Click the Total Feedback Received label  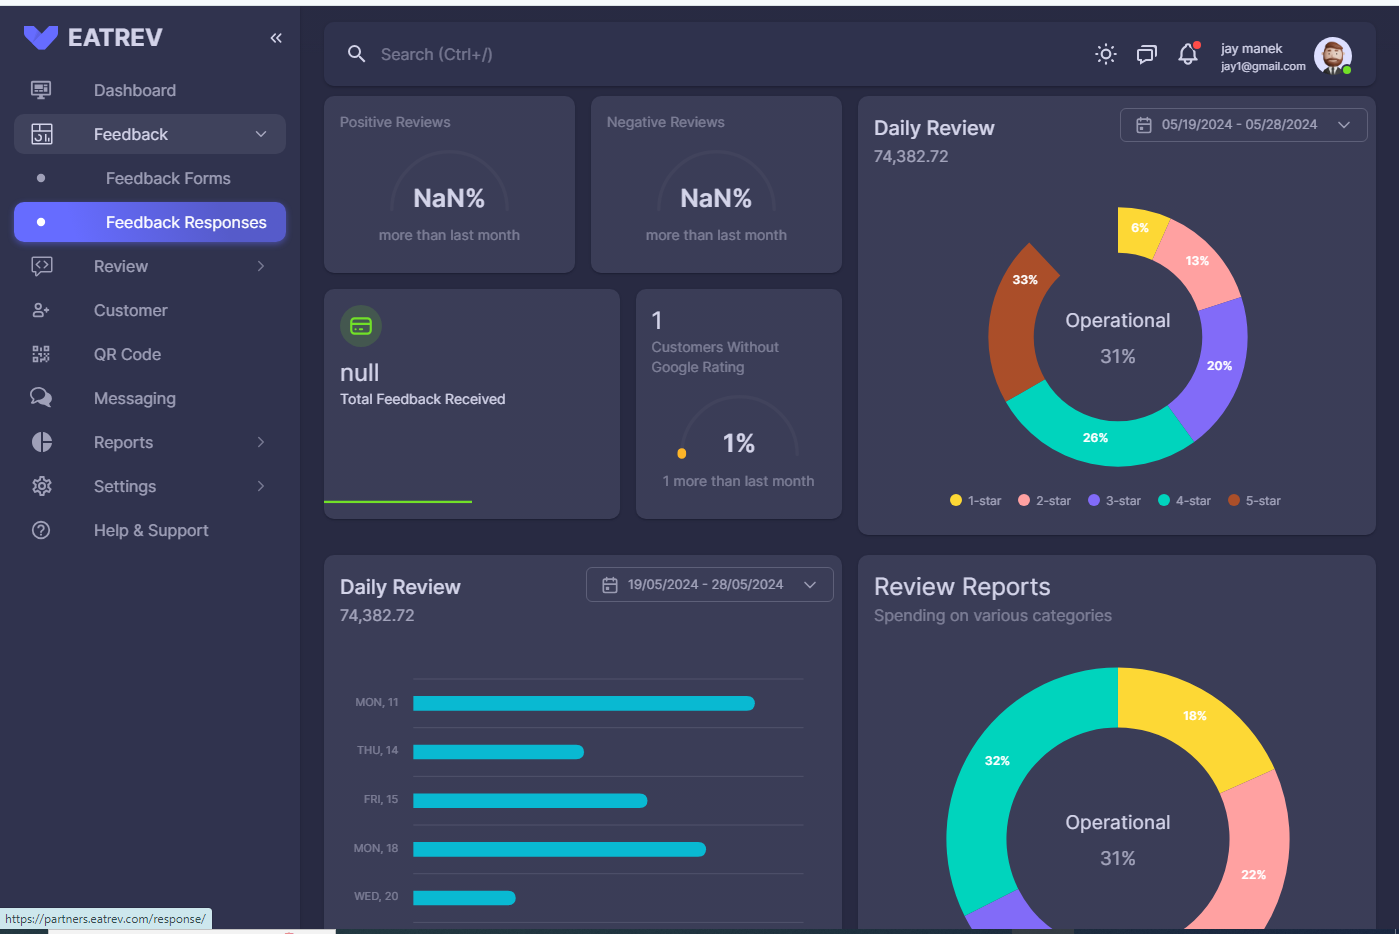pyautogui.click(x=423, y=399)
